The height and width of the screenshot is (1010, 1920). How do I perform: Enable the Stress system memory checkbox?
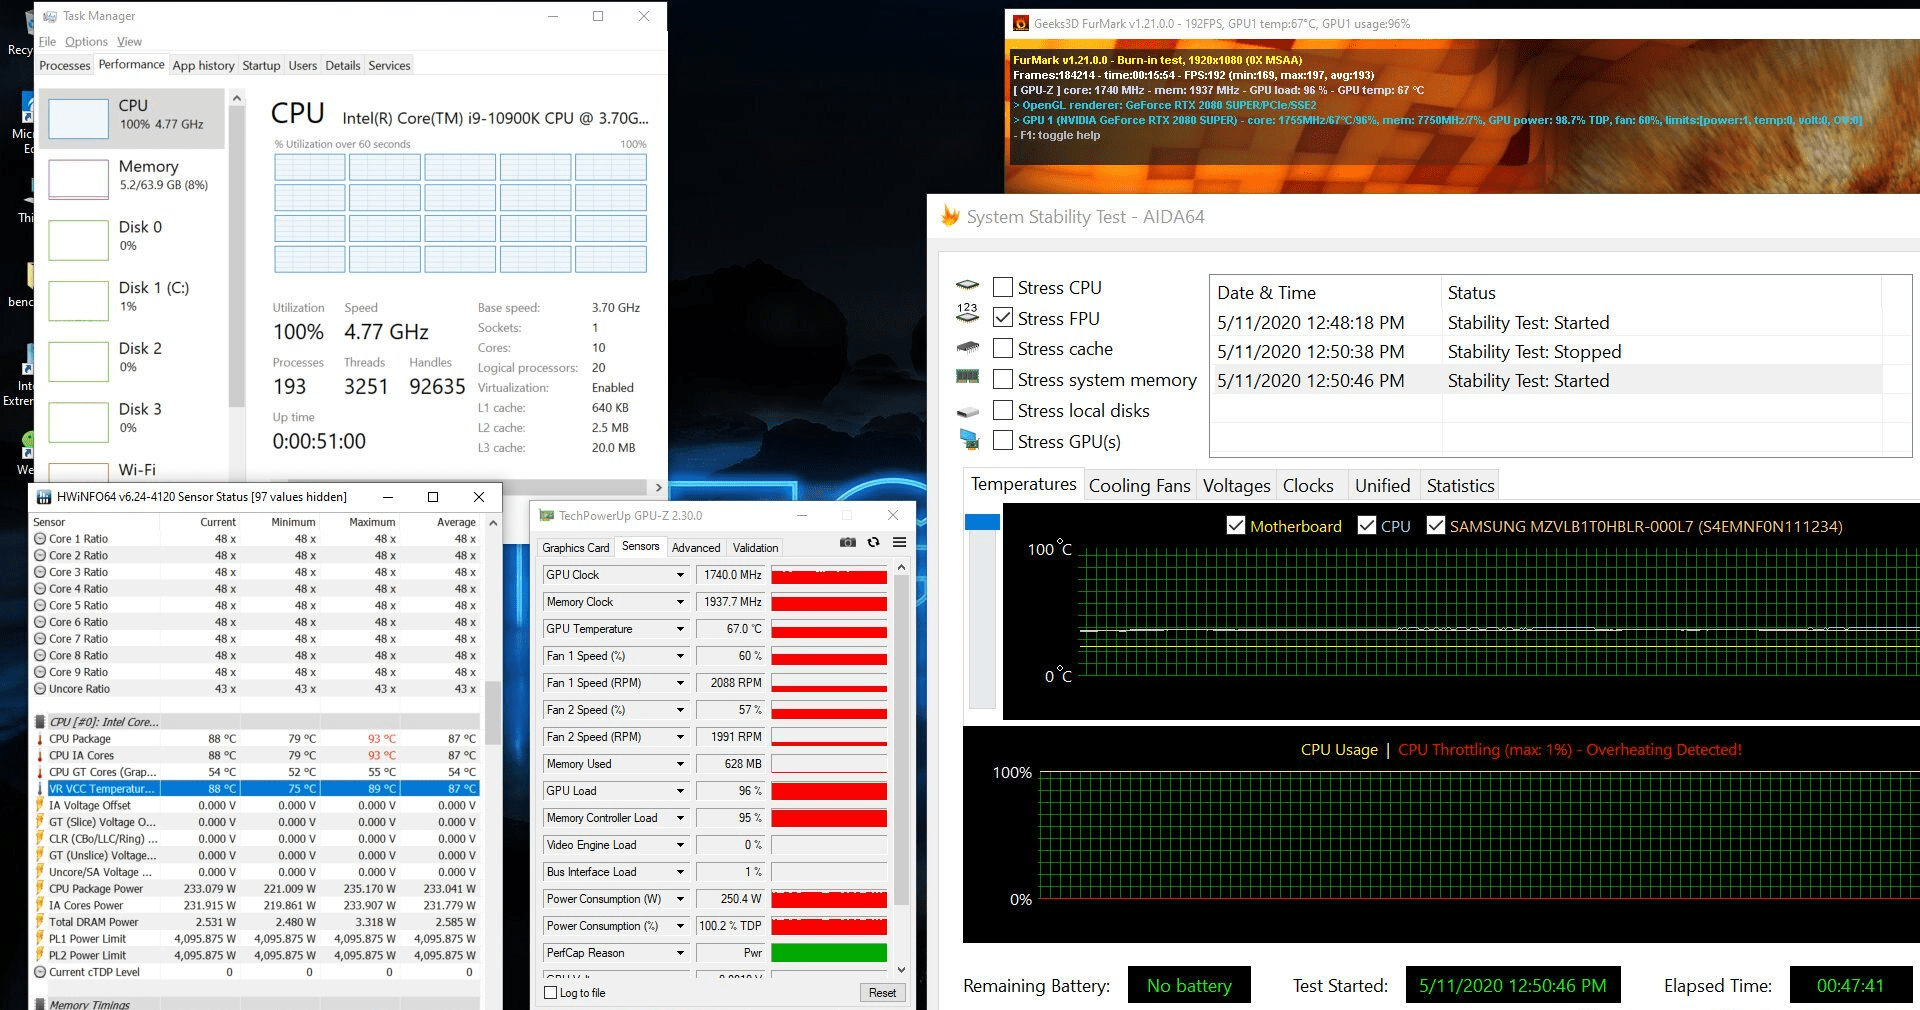click(1003, 379)
